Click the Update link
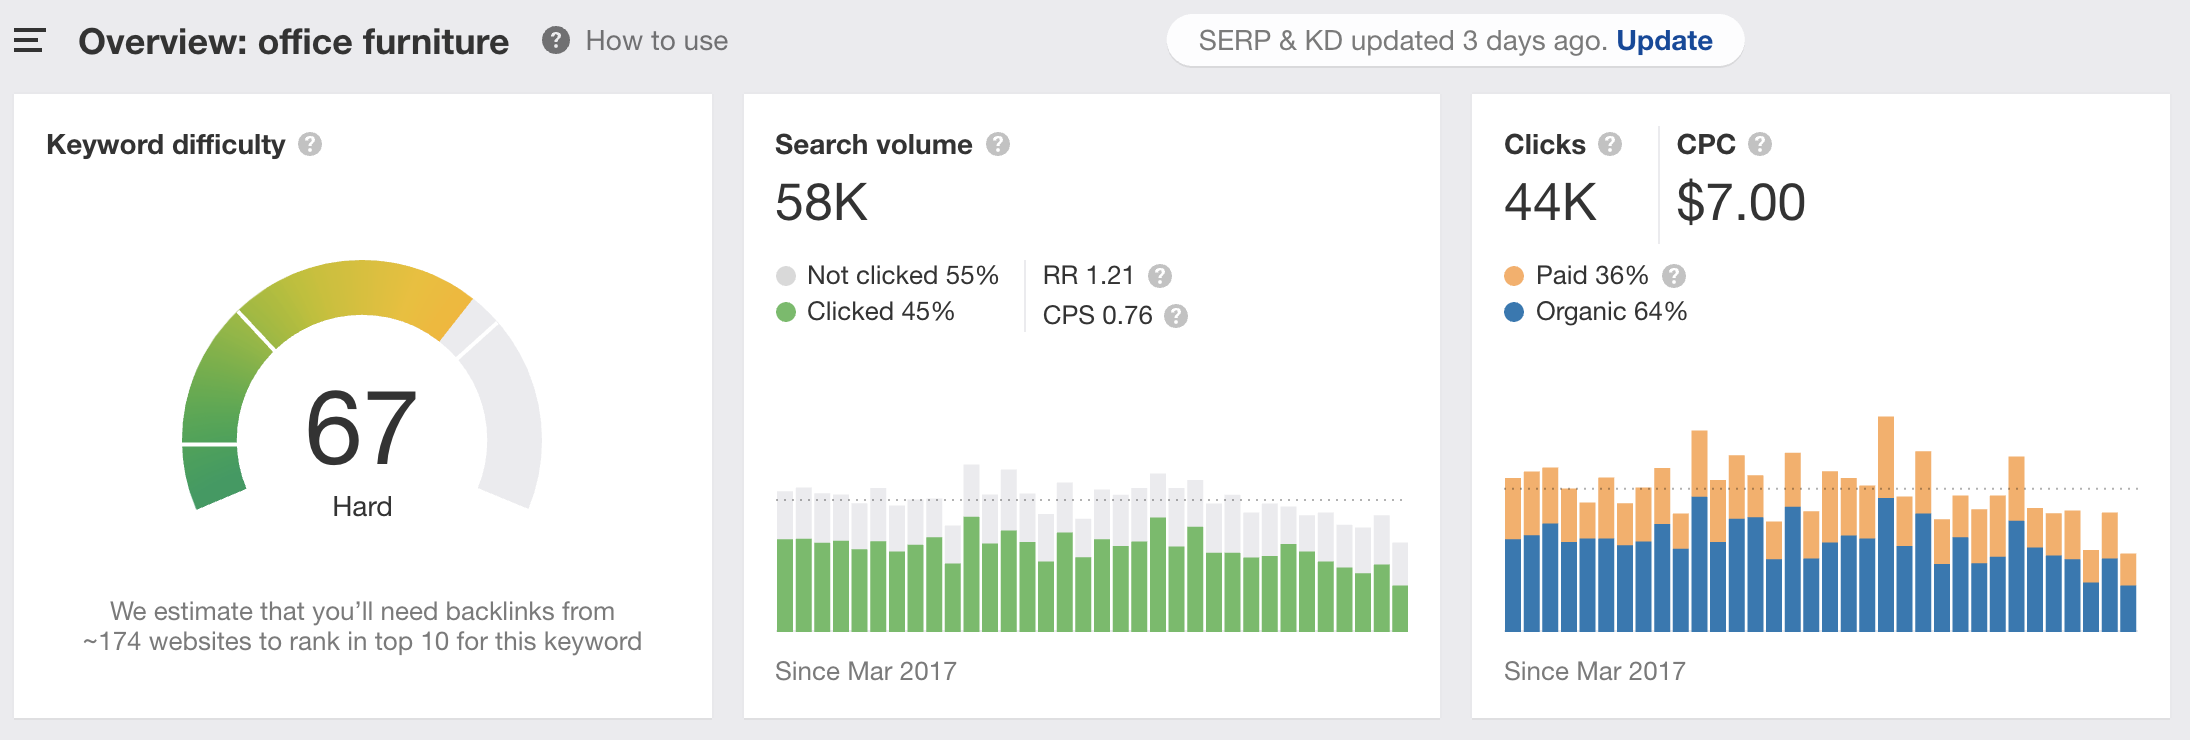 [x=1664, y=41]
